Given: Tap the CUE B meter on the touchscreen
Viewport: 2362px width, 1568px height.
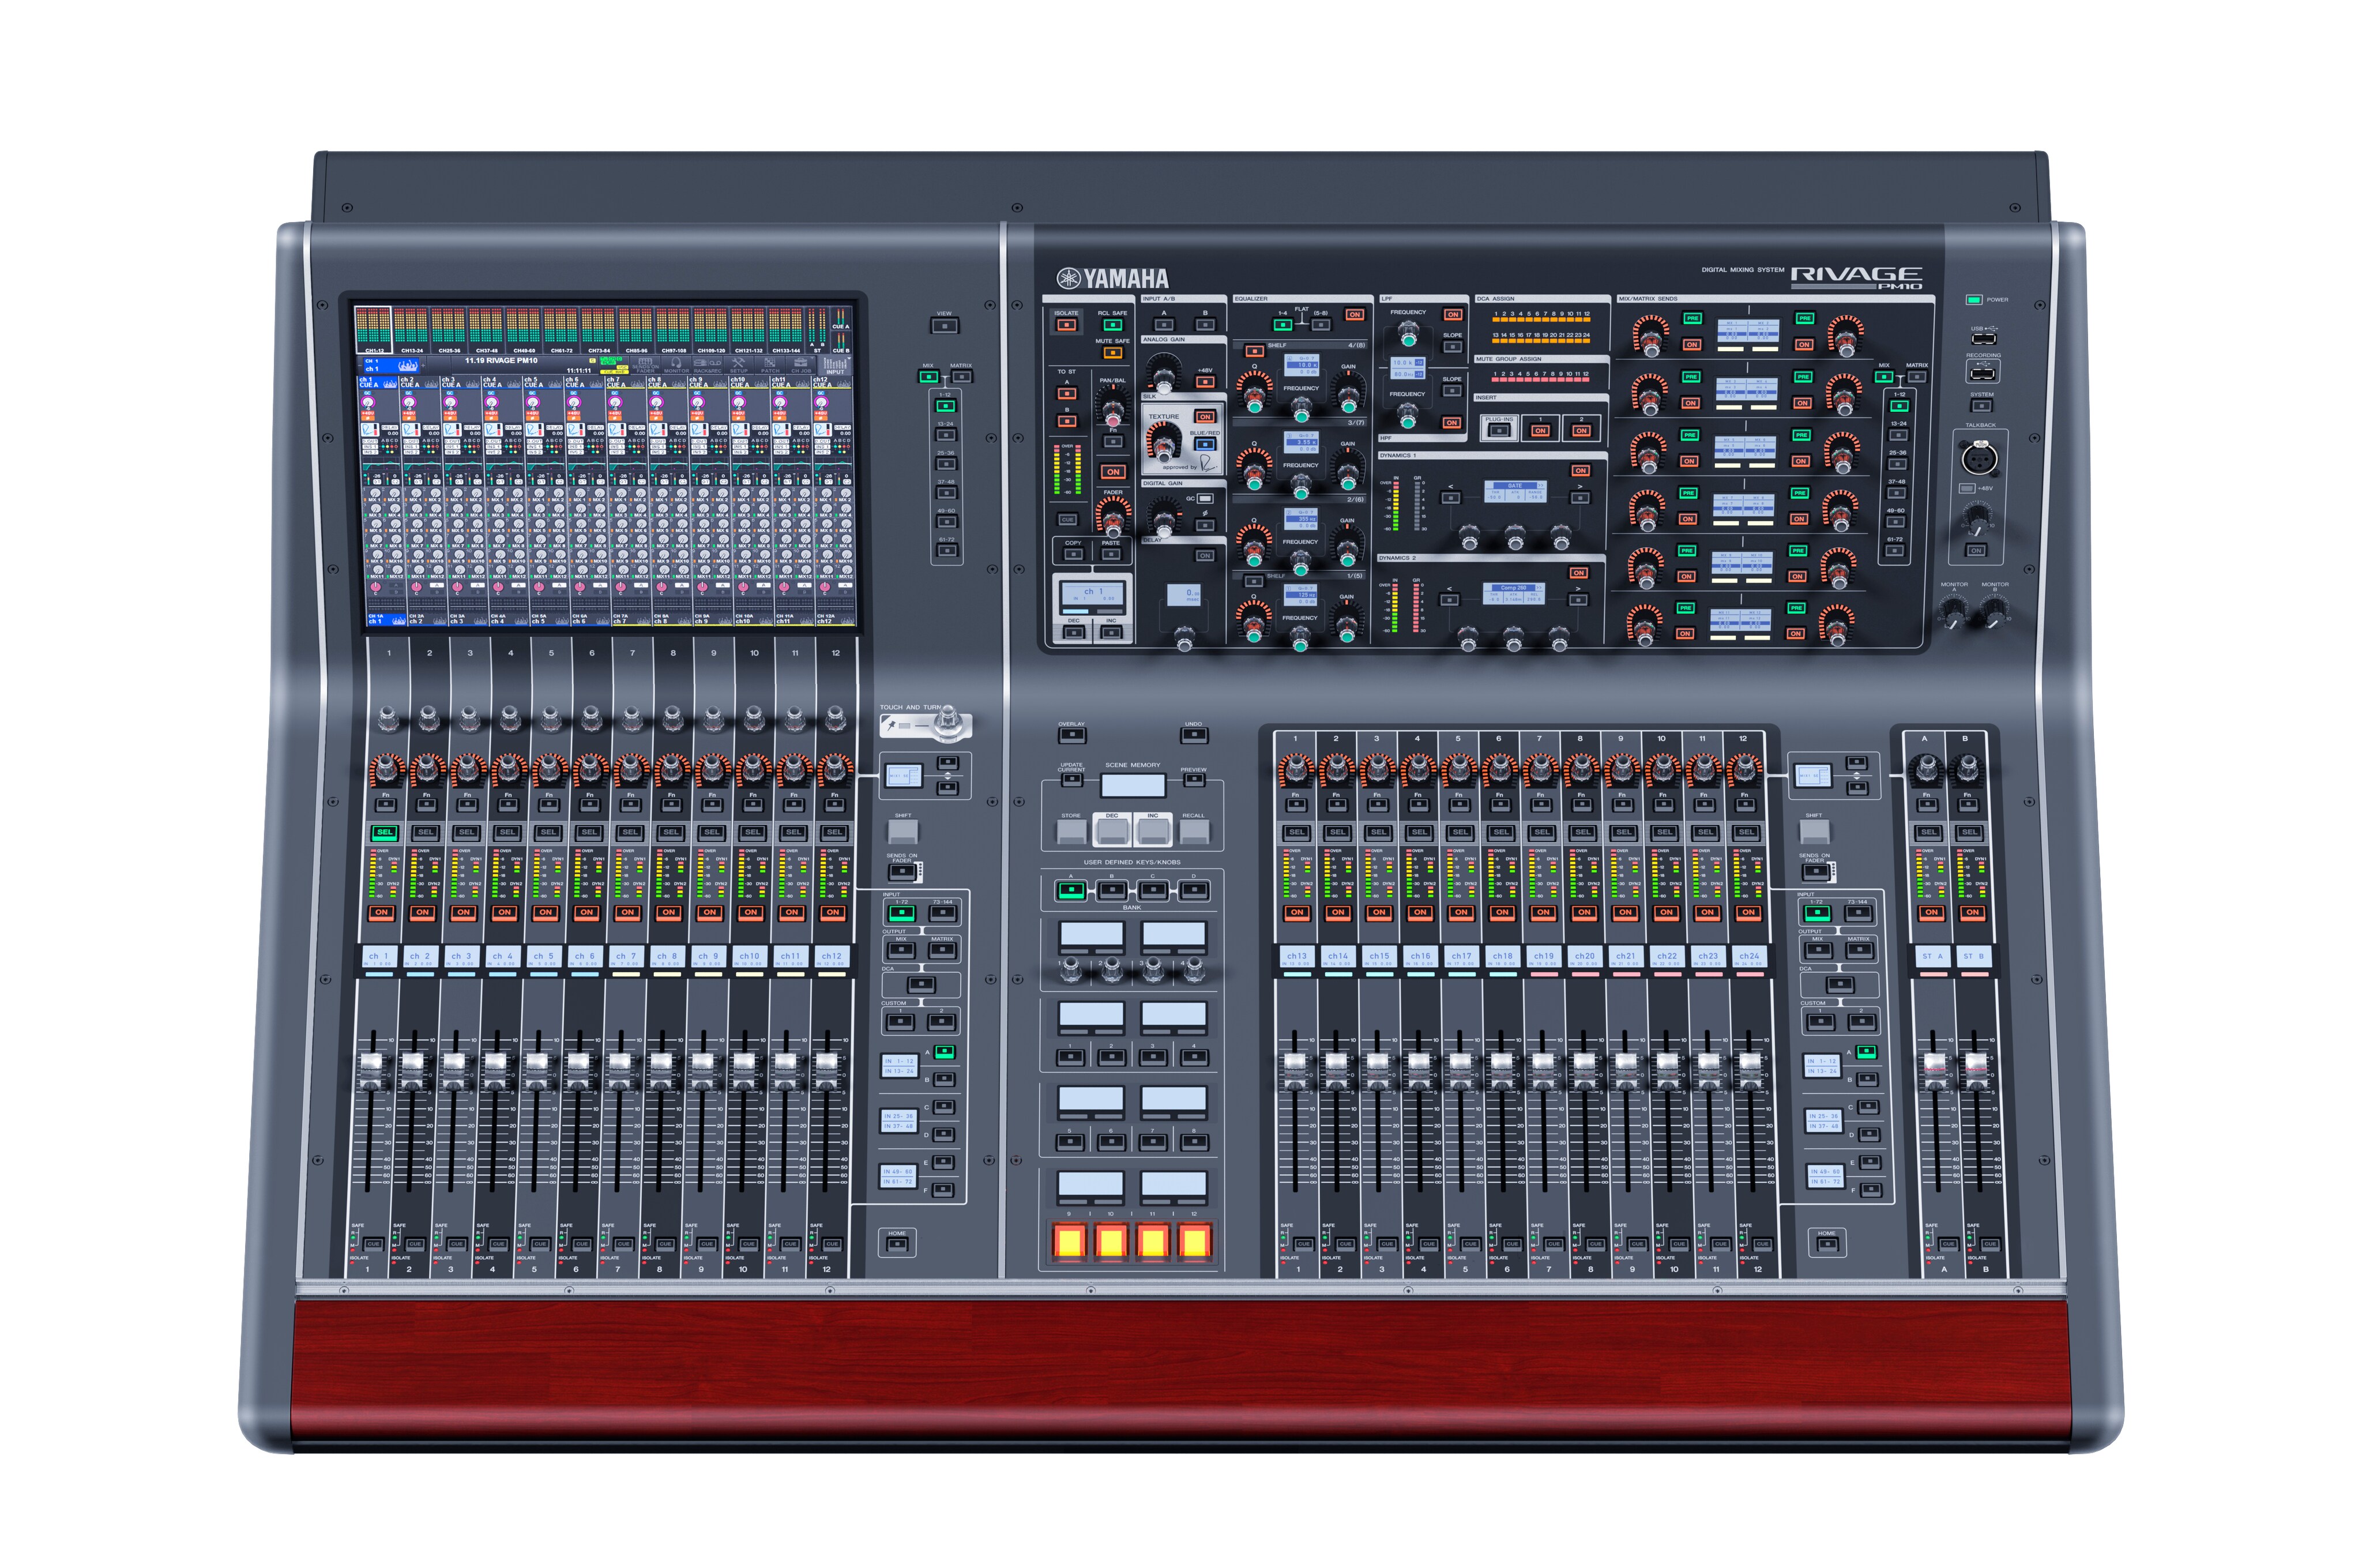Looking at the screenshot, I should tap(841, 343).
